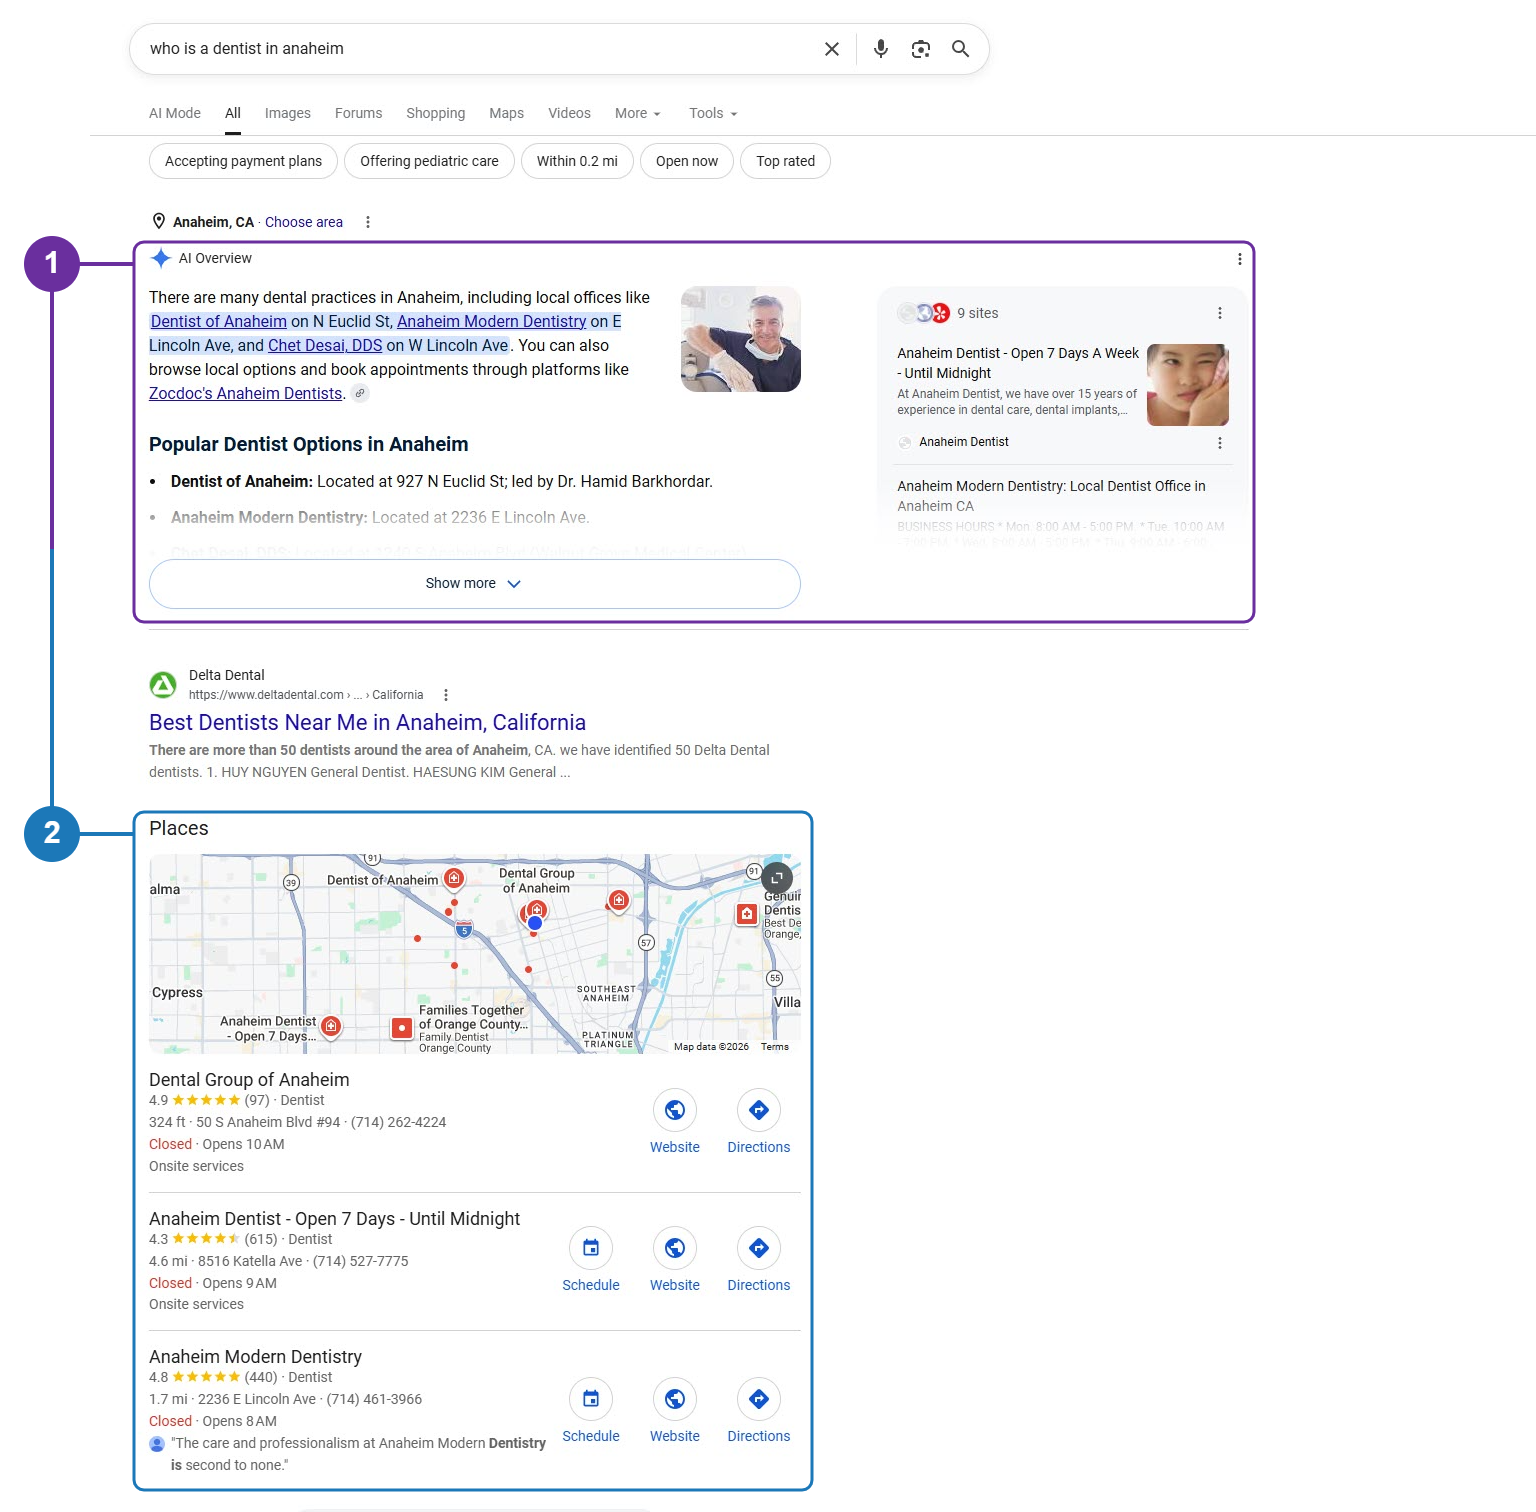
Task: Start voice search with the microphone icon
Action: pos(881,49)
